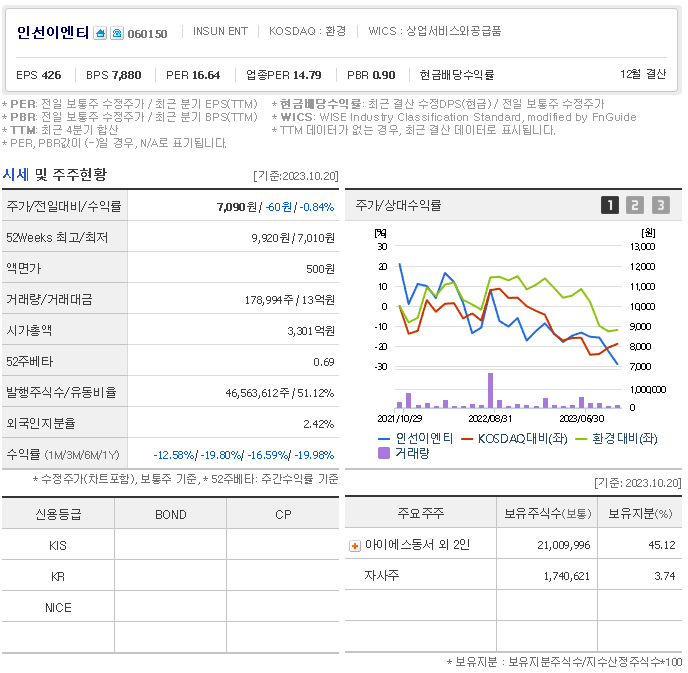Click the 시가총액 3,301억원 value

coord(311,331)
